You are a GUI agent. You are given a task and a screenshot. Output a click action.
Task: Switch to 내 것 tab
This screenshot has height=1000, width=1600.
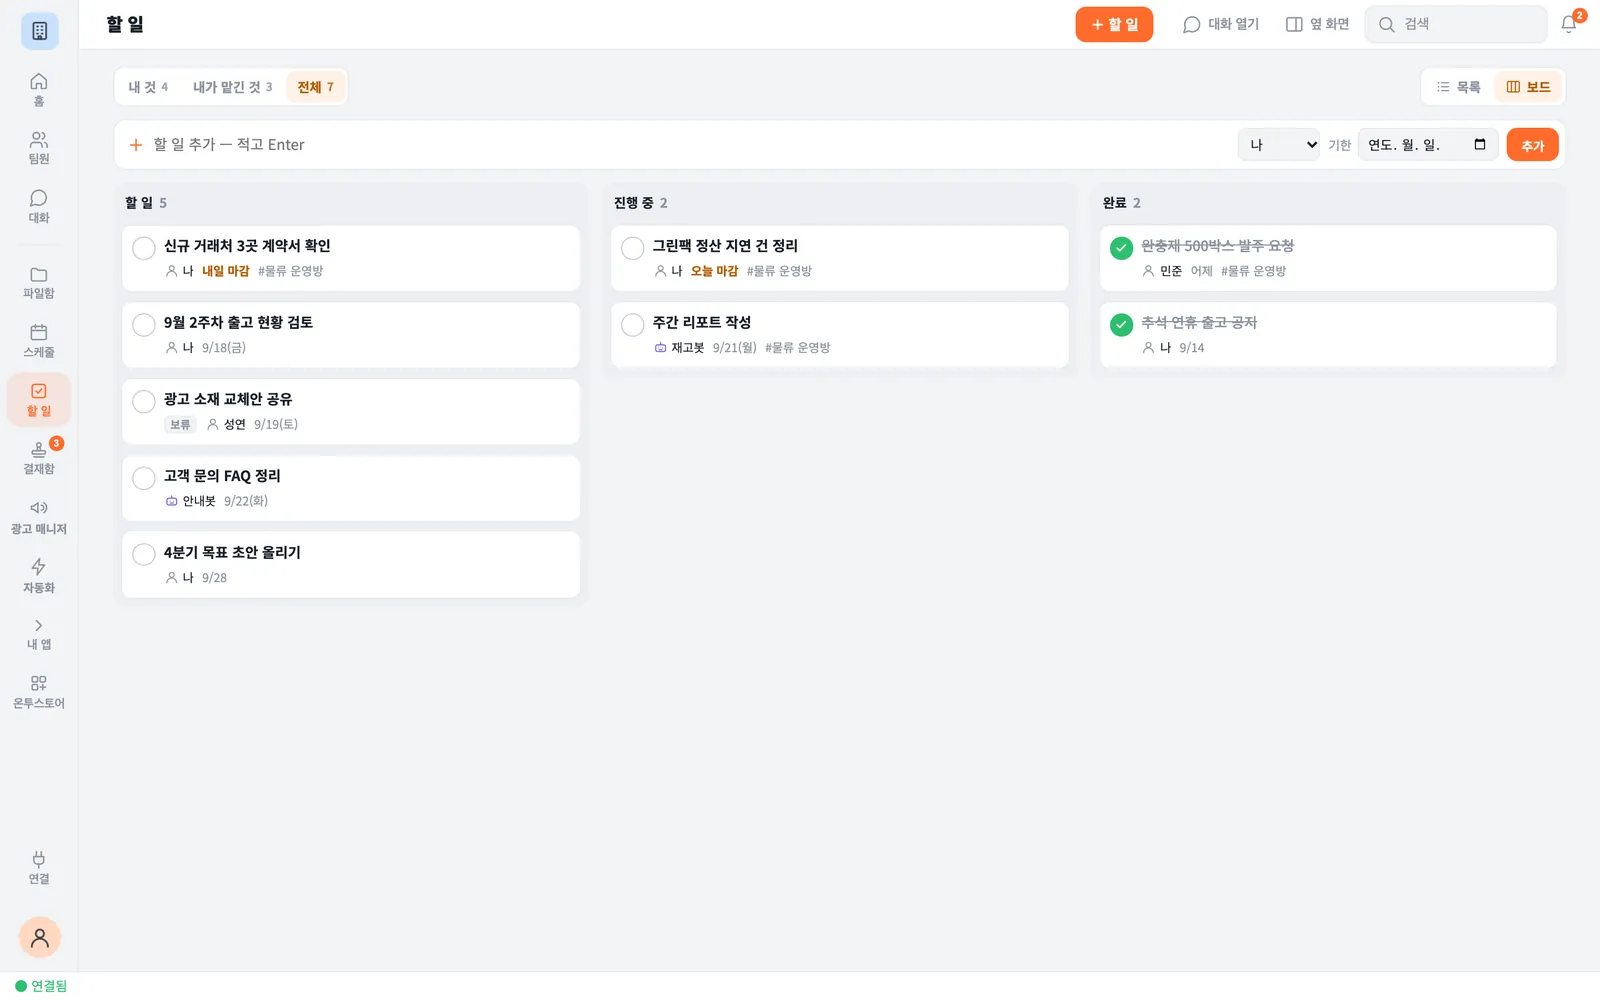point(148,87)
